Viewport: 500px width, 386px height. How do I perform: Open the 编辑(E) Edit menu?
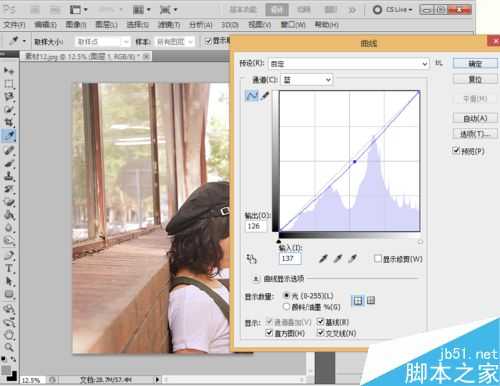point(45,25)
